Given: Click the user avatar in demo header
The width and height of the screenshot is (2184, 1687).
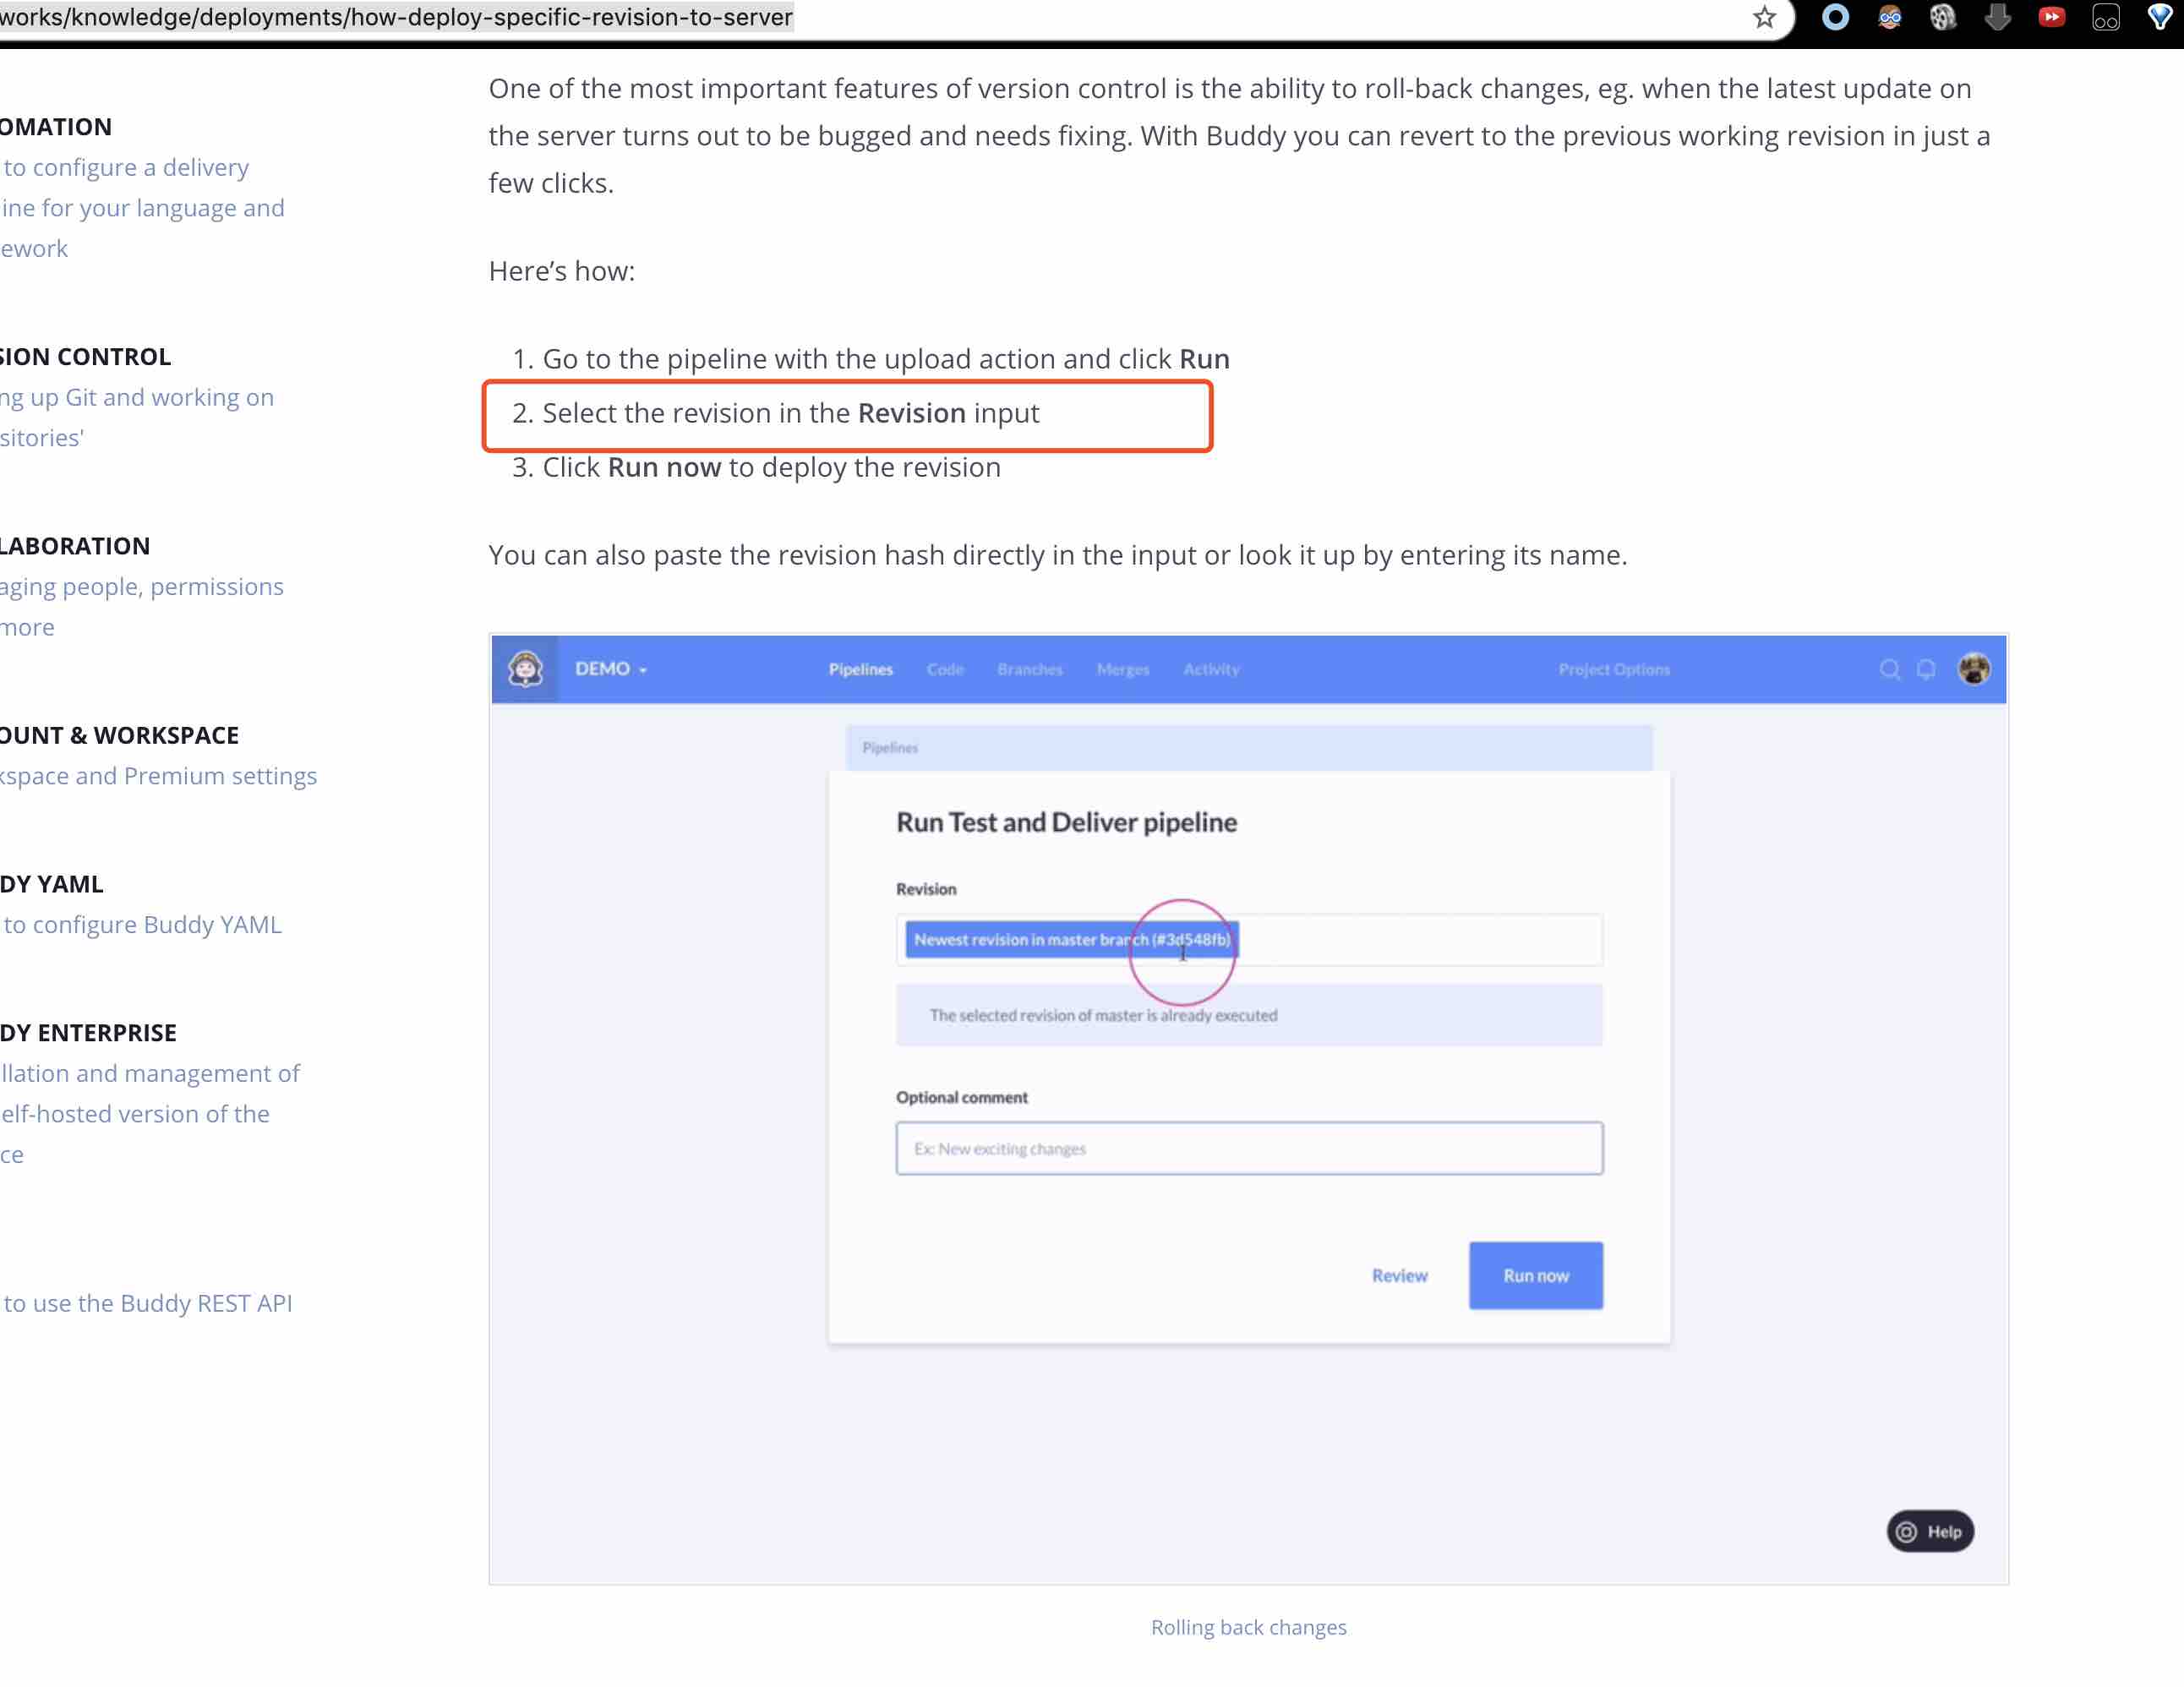Looking at the screenshot, I should tap(1973, 669).
